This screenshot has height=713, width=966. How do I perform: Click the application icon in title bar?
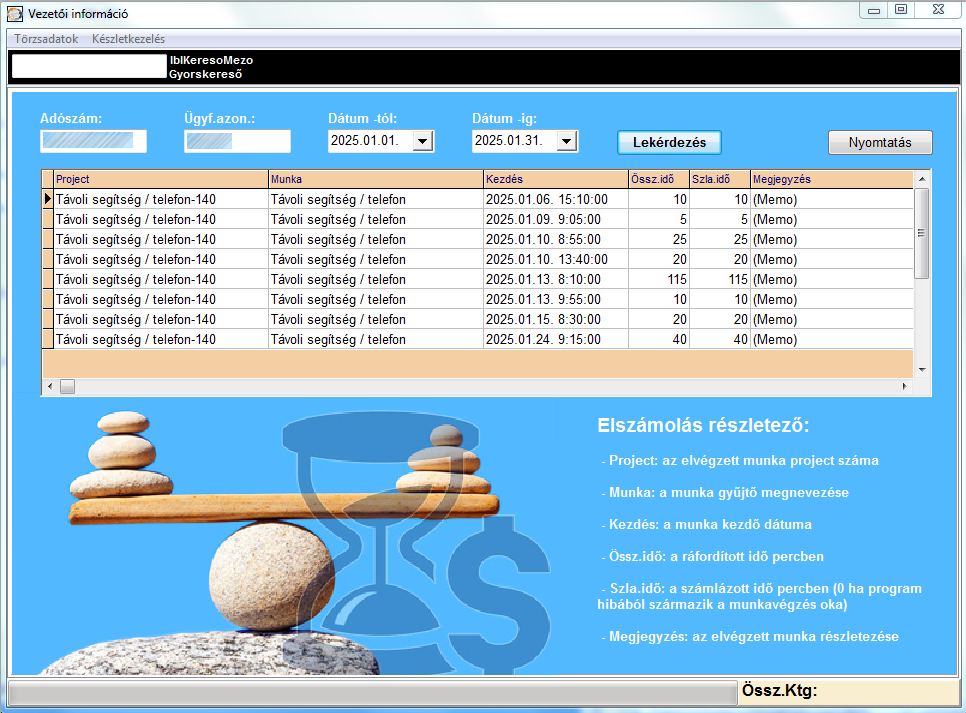point(15,13)
